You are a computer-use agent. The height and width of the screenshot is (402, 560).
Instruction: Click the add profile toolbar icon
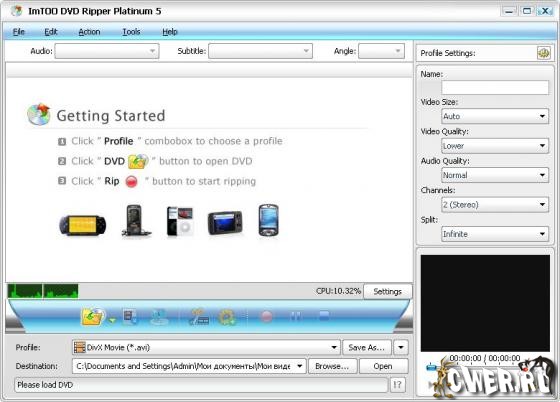199,317
